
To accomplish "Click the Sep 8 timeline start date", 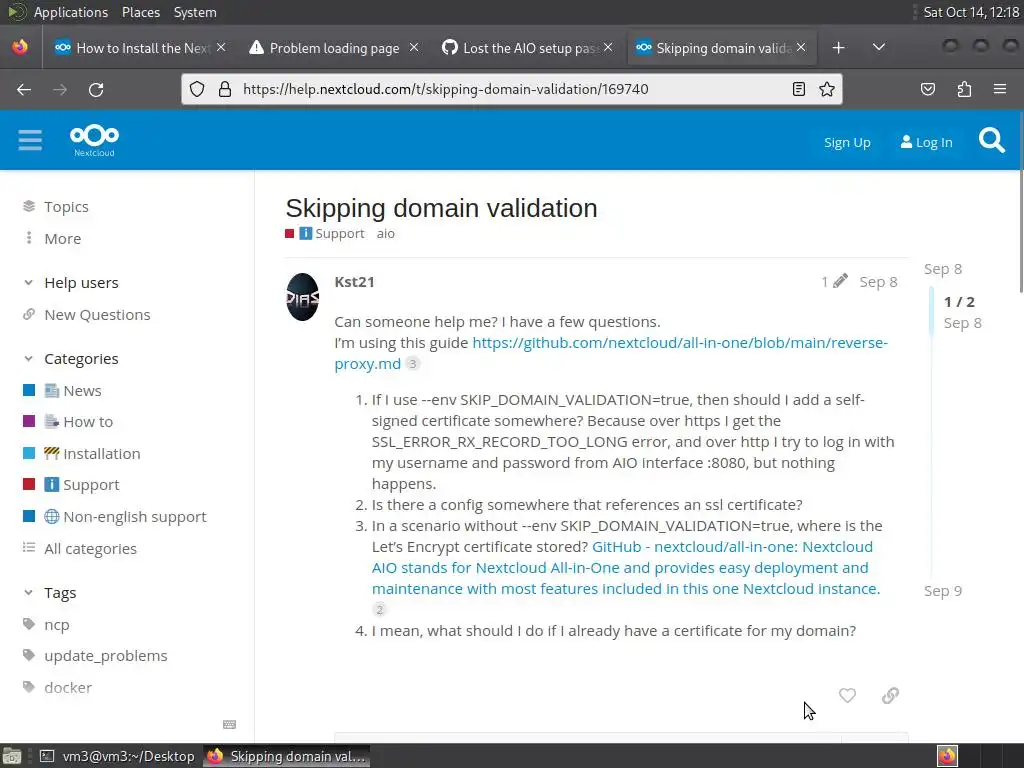I will (942, 268).
